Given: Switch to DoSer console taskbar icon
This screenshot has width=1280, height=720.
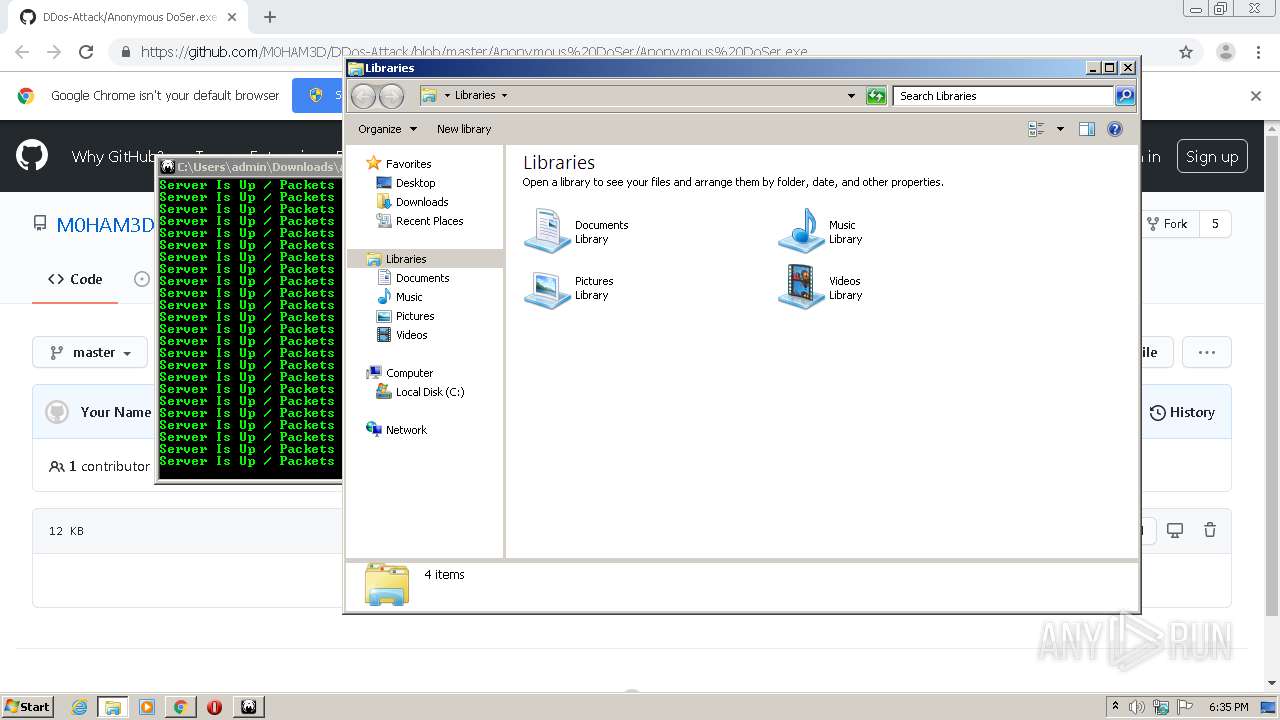Looking at the screenshot, I should coord(249,707).
